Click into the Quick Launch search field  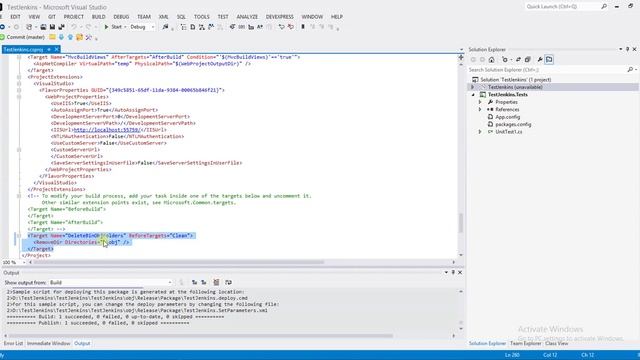(562, 7)
